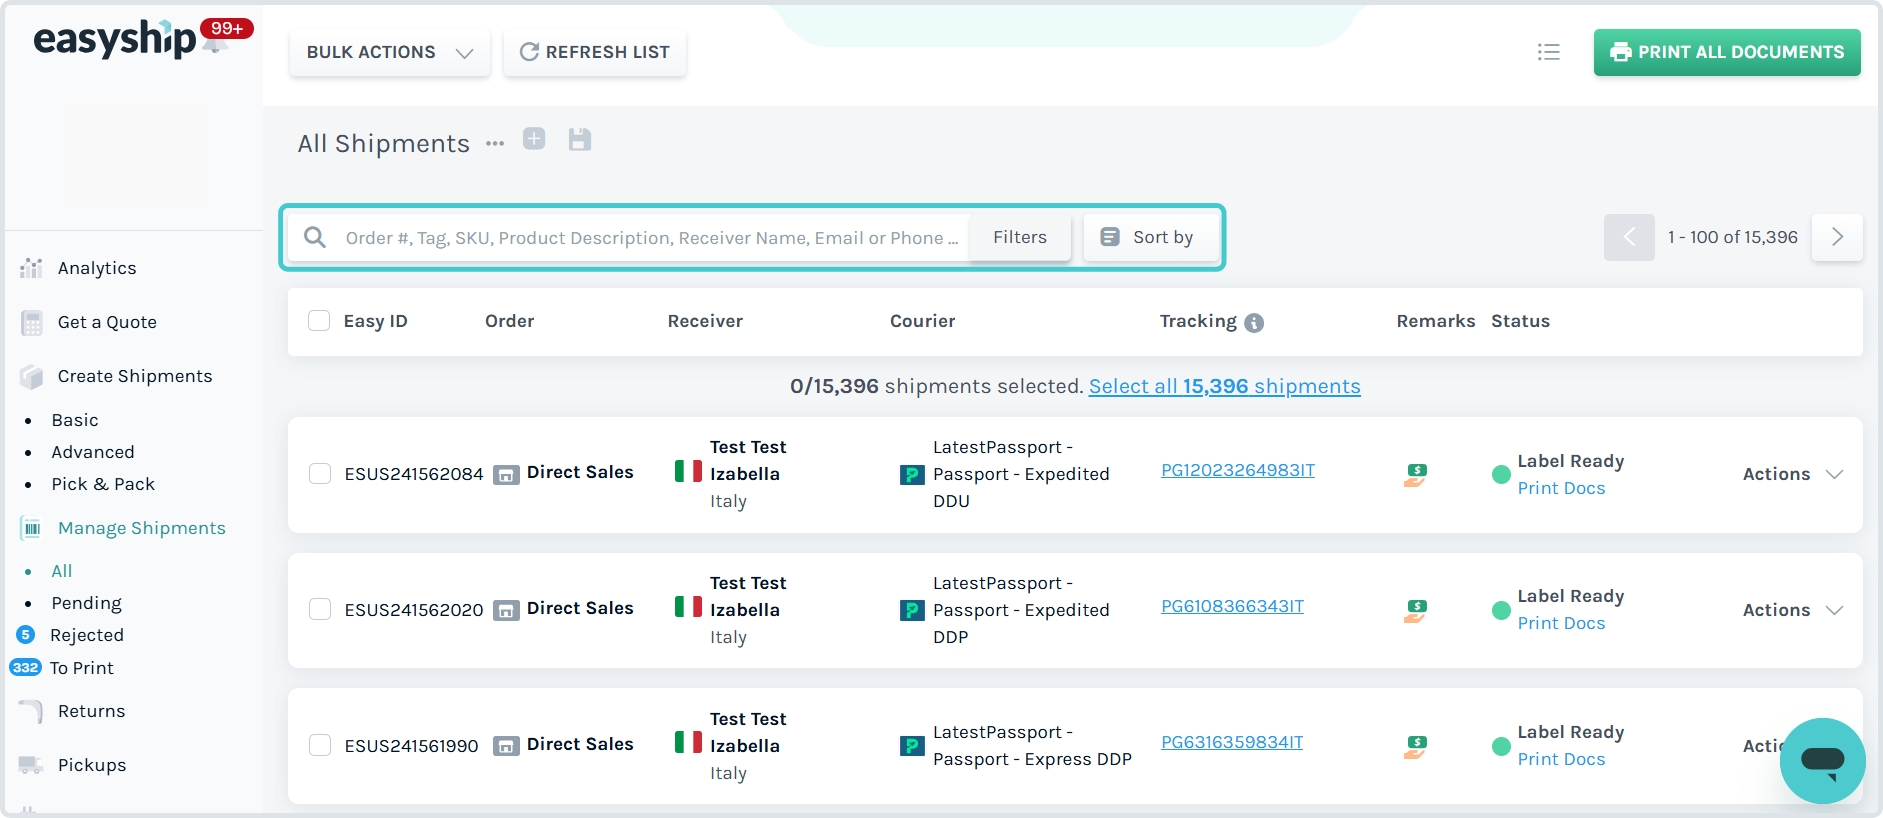Check the box for shipment ESUS241562084

point(320,474)
